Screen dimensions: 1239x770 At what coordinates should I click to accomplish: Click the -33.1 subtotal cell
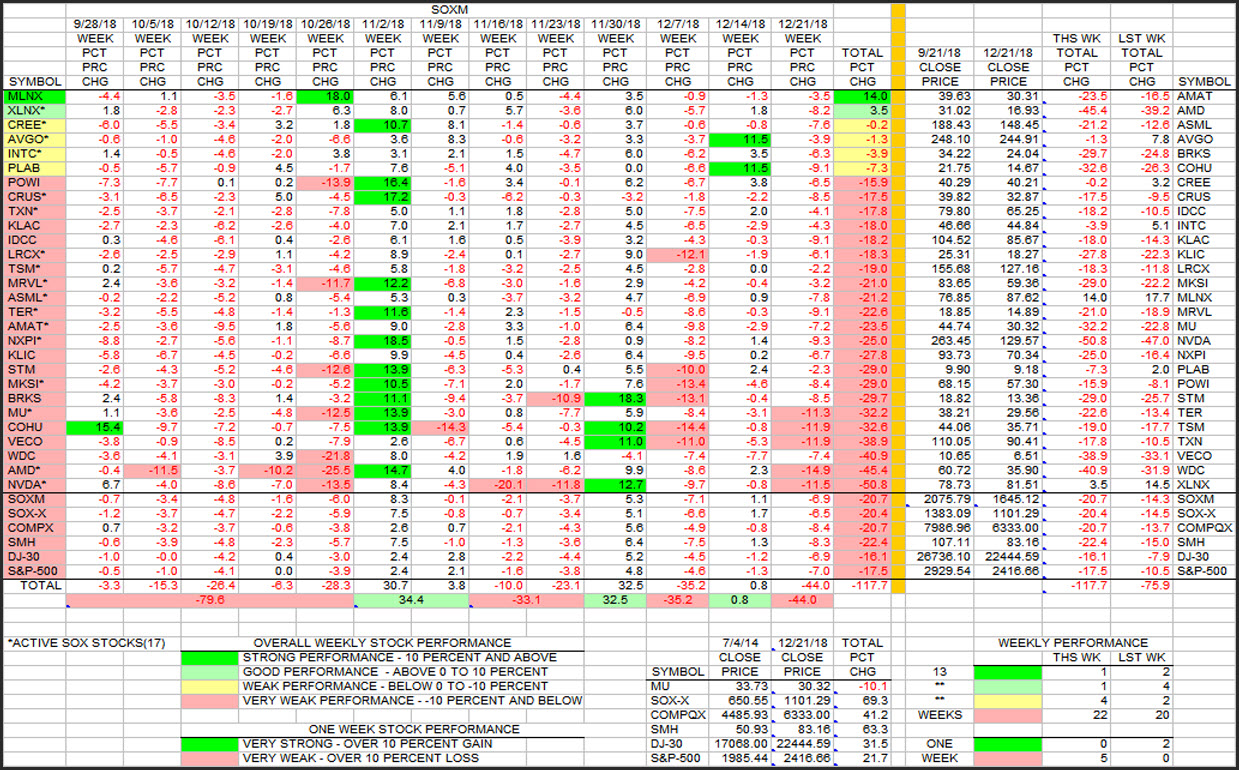click(527, 601)
